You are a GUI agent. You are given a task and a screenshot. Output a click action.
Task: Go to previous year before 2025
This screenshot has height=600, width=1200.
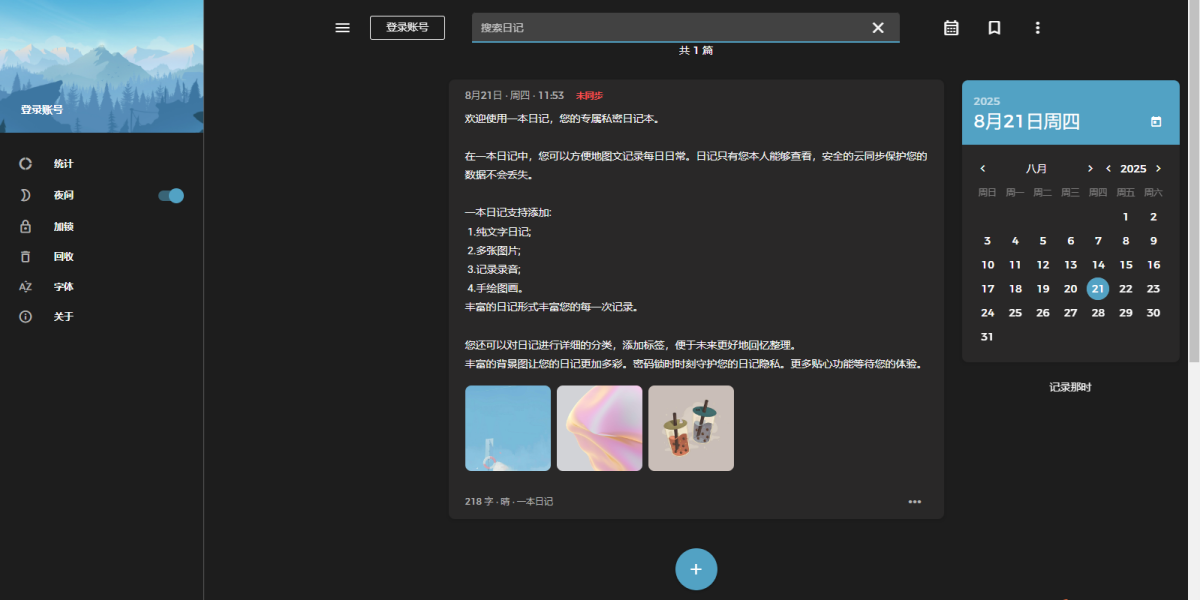(x=1108, y=169)
